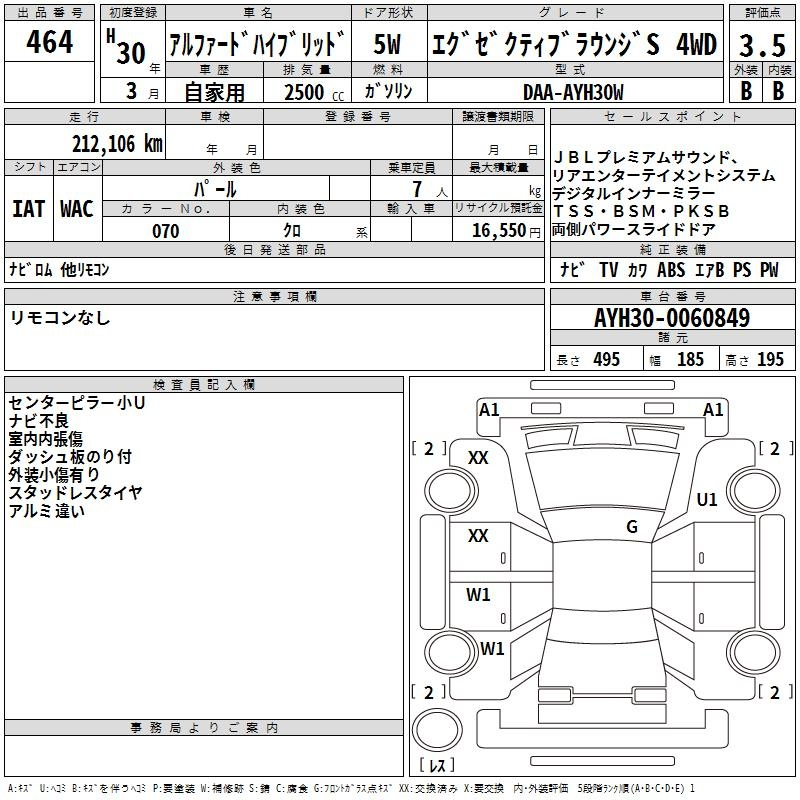The image size is (800, 800).
Task: Select the 車台番号 section header
Action: coord(672,296)
